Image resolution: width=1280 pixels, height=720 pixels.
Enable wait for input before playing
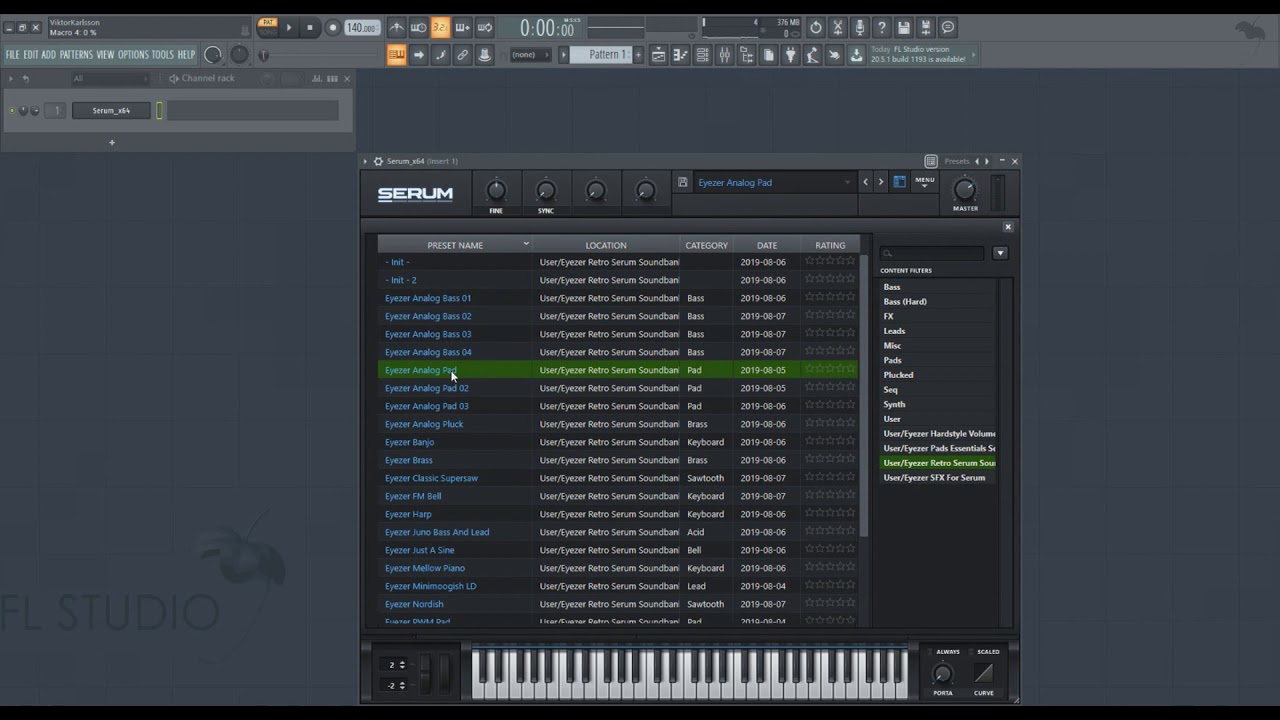click(x=419, y=28)
